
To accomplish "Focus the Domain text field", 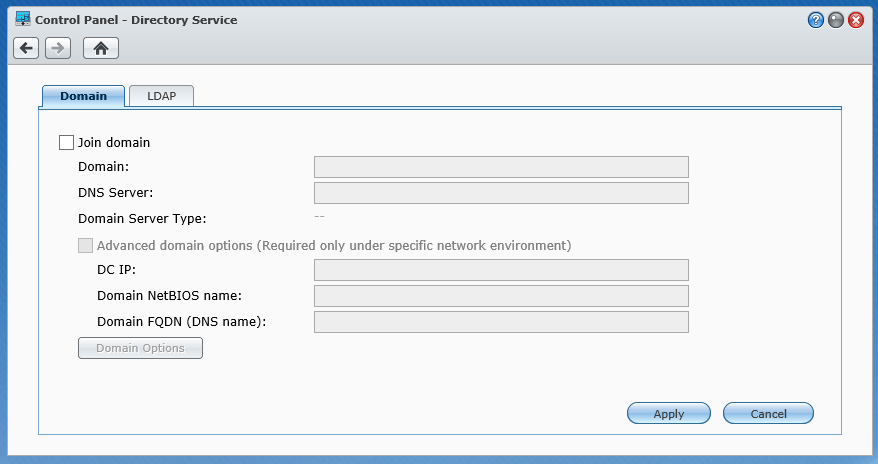I will [x=501, y=167].
